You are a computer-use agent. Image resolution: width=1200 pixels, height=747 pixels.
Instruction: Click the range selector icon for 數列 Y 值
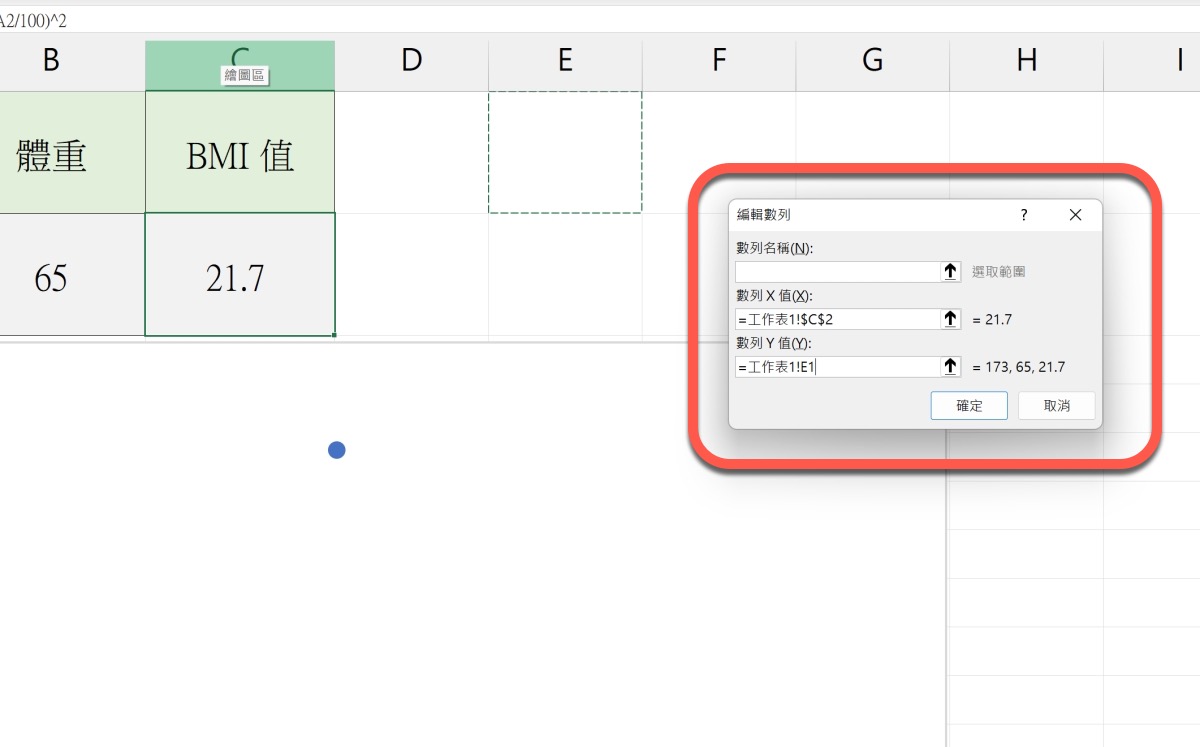click(x=951, y=367)
